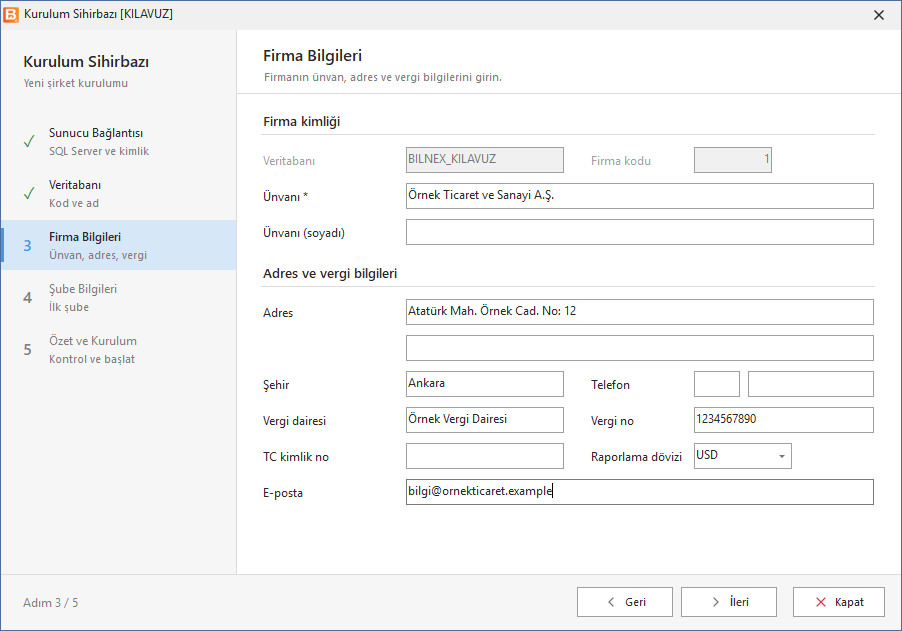Click the Bilnex app icon in title bar
Viewport: 902px width, 631px height.
coord(11,14)
